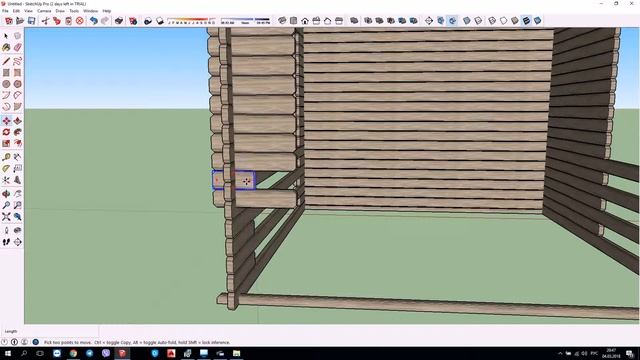This screenshot has height=360, width=640.
Task: Activate the Pan hand tool
Action: click(18, 194)
